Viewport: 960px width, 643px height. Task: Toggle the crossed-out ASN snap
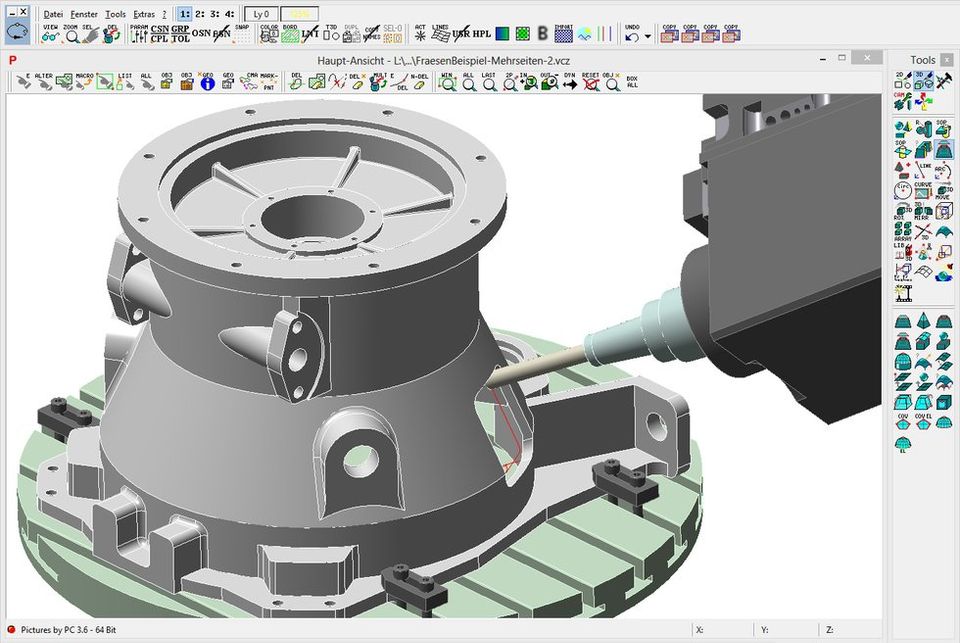tap(222, 33)
